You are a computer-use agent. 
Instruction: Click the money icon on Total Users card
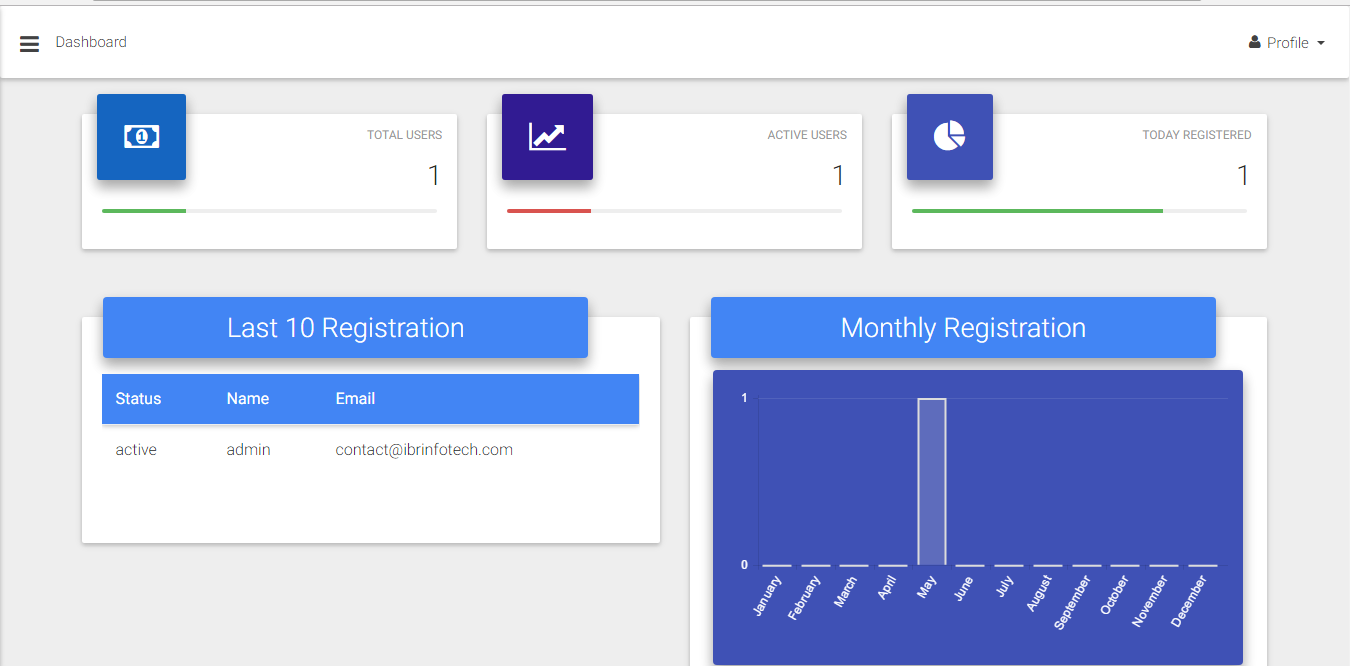(x=141, y=136)
